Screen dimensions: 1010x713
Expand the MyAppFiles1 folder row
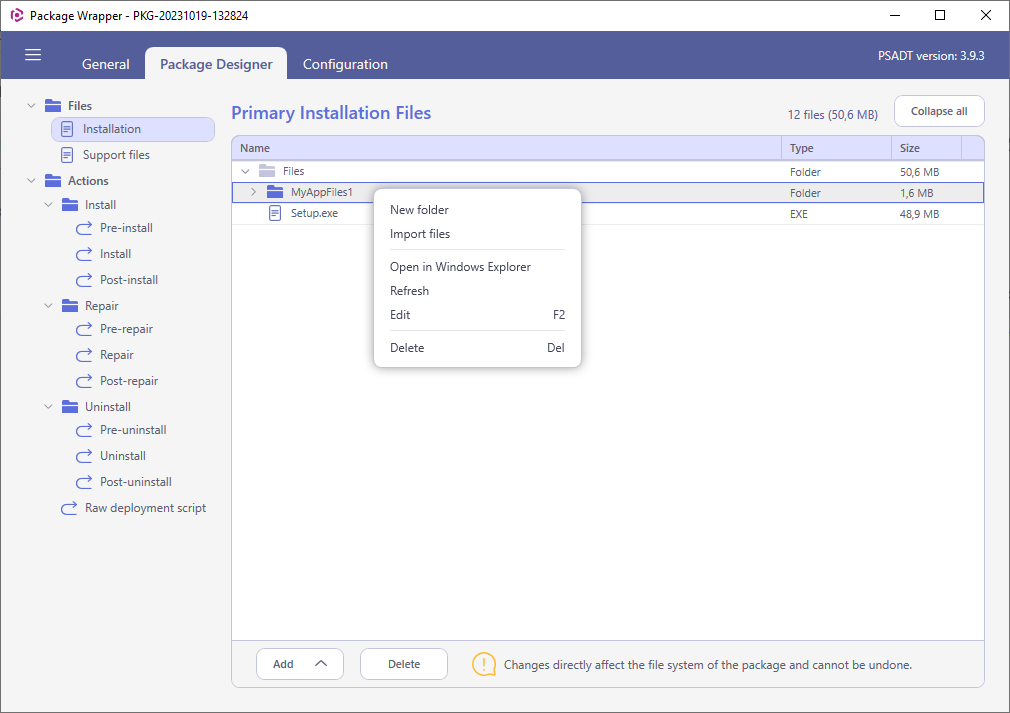[253, 192]
